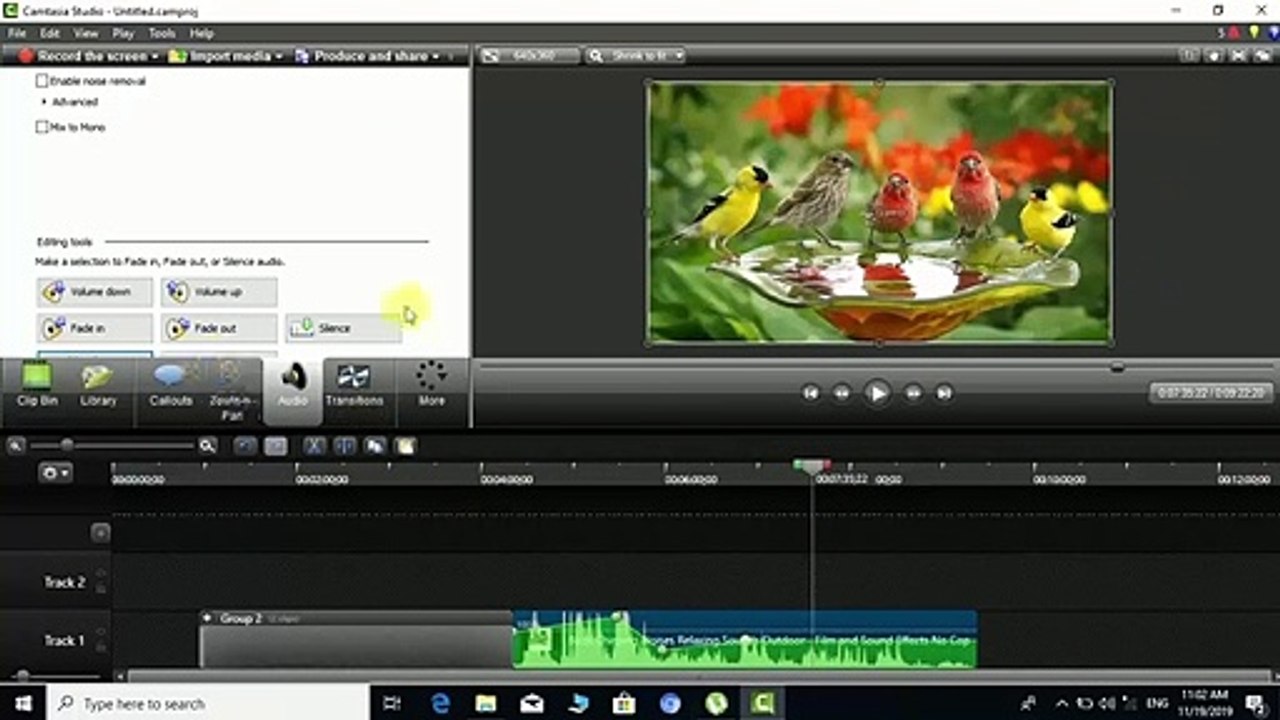Open Microsoft Edge from taskbar
Viewport: 1280px width, 720px height.
point(440,703)
